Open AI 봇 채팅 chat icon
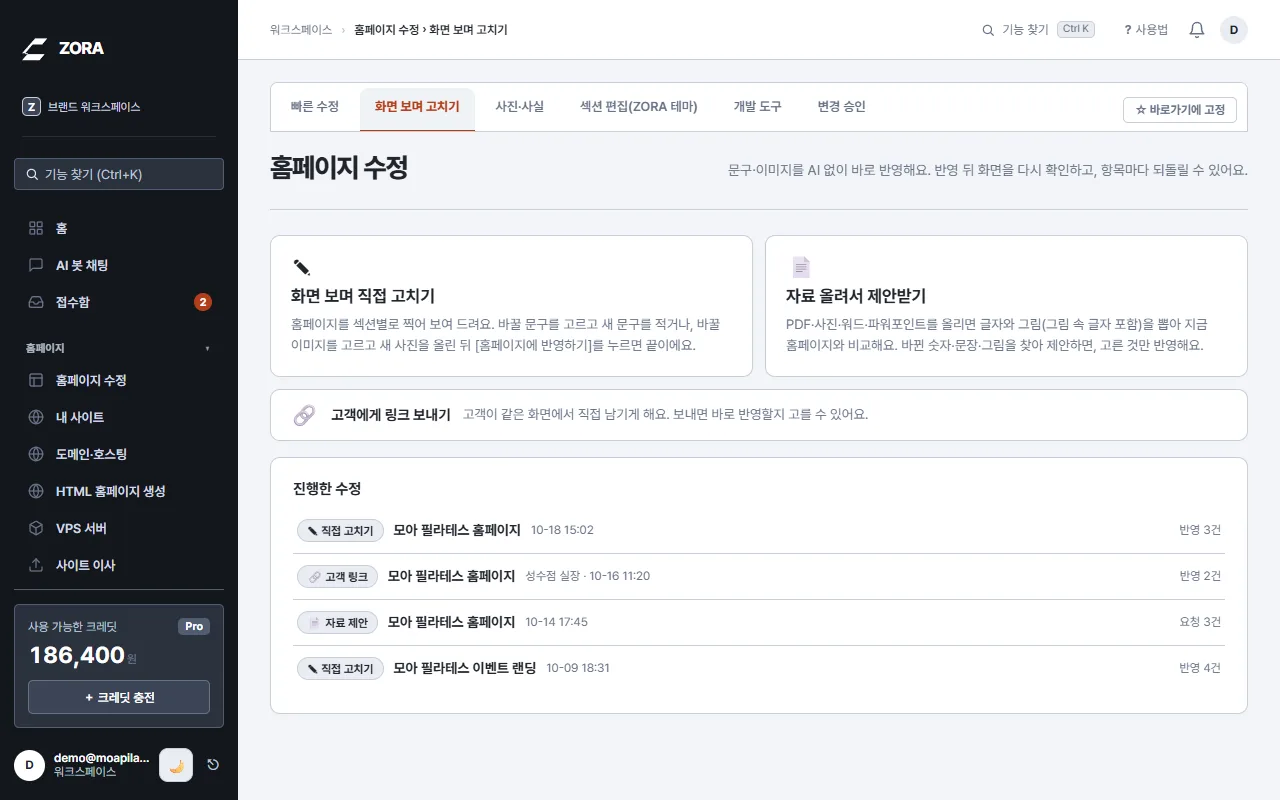Image resolution: width=1280 pixels, height=800 pixels. 36,265
